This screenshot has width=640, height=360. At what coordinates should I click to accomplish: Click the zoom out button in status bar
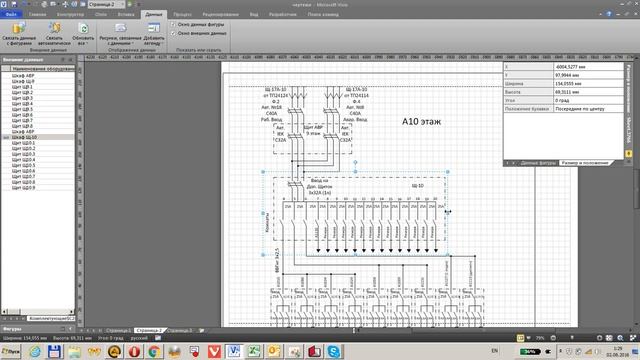tap(553, 338)
